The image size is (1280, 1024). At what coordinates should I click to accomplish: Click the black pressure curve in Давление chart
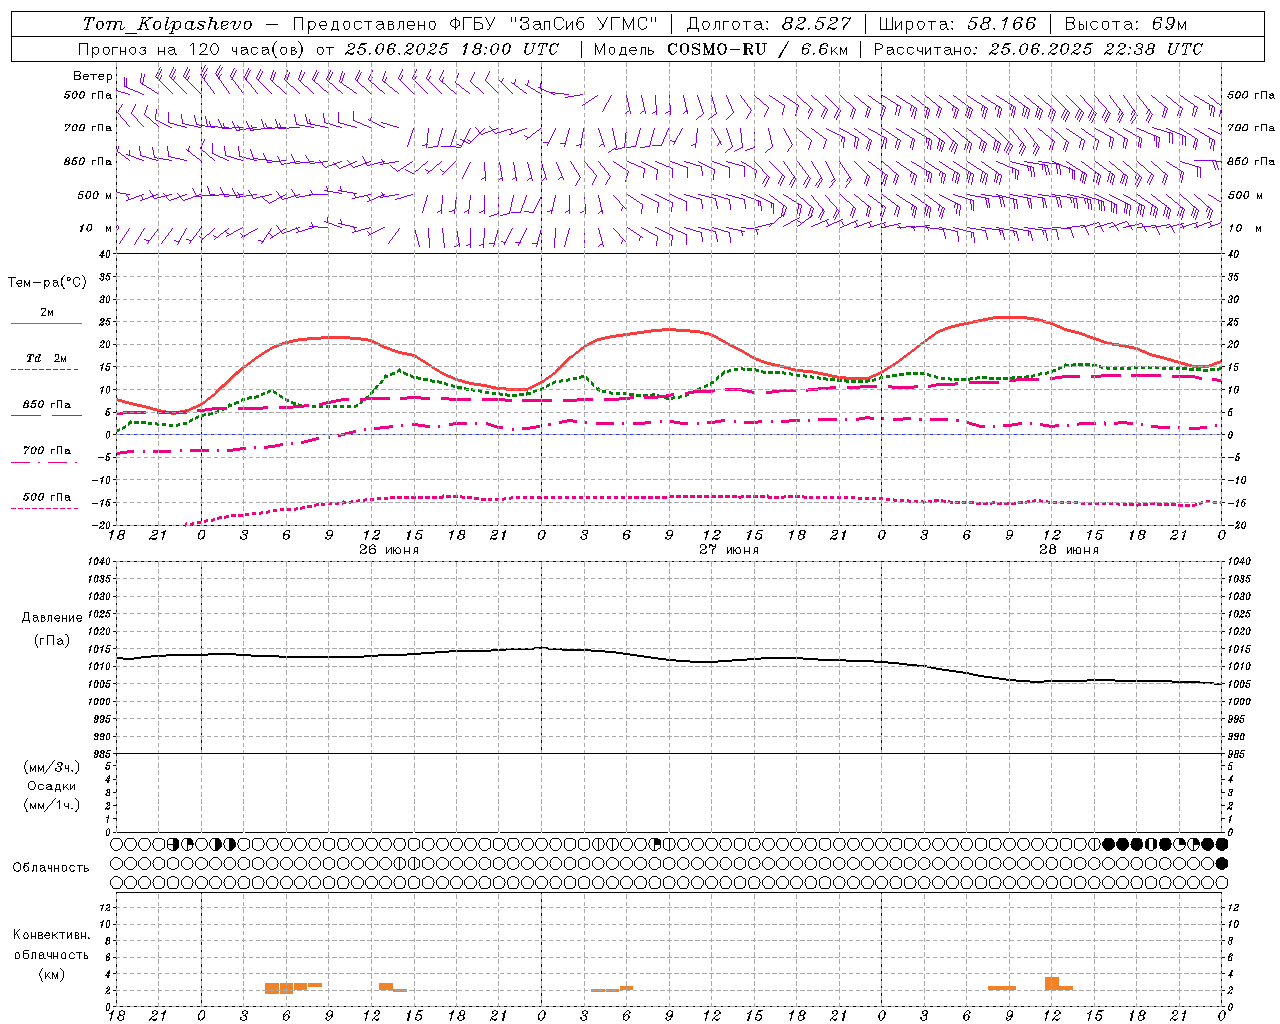tap(670, 658)
